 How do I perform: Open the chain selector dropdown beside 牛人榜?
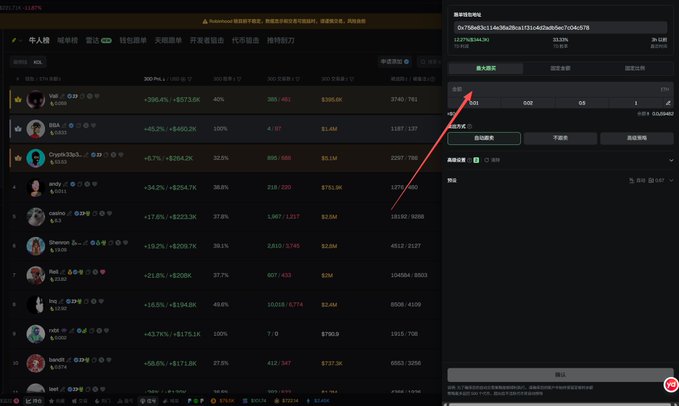17,40
